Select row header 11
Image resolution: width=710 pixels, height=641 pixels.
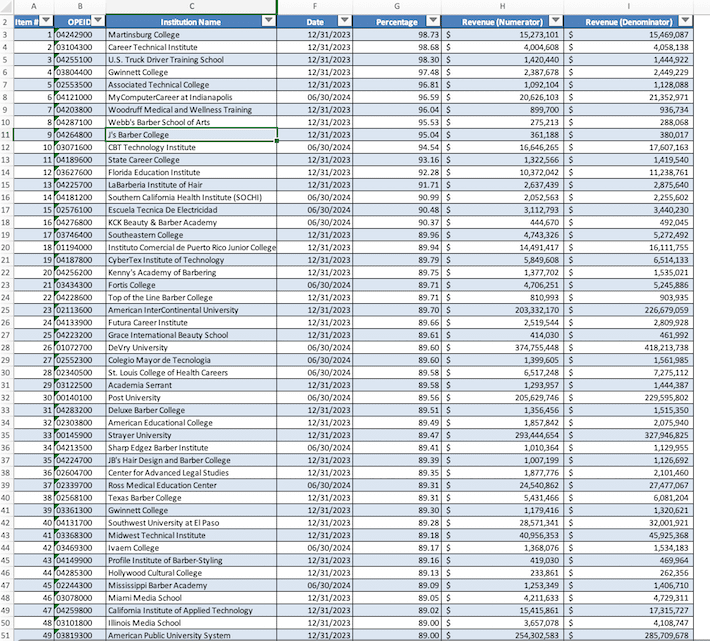(6, 135)
